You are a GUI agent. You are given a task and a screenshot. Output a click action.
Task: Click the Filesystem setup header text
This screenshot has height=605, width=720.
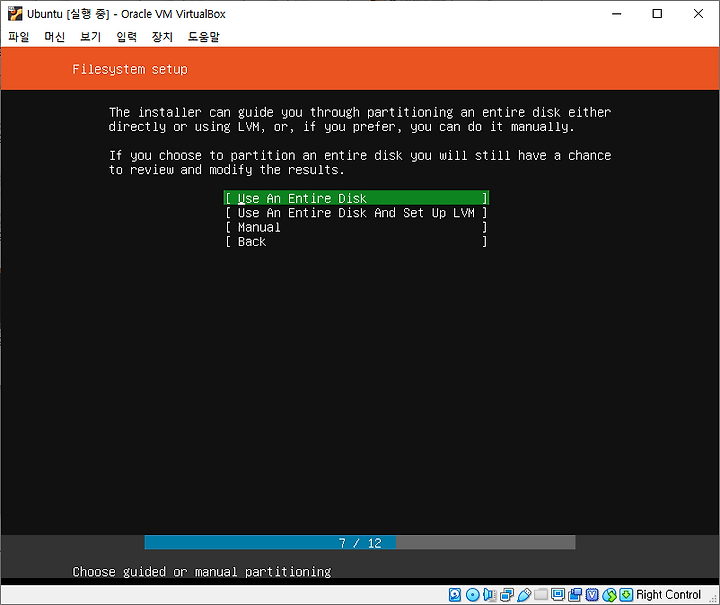(x=130, y=69)
